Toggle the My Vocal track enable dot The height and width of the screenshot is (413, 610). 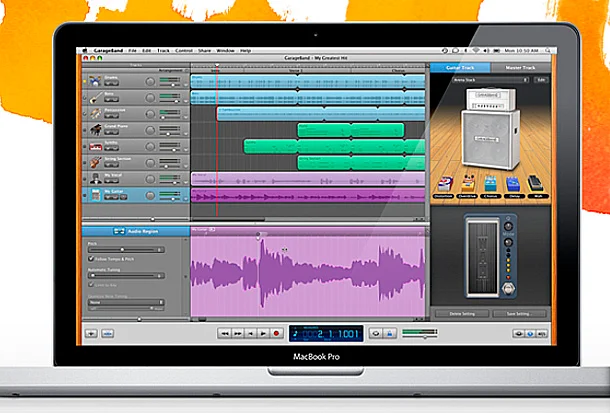coord(84,179)
